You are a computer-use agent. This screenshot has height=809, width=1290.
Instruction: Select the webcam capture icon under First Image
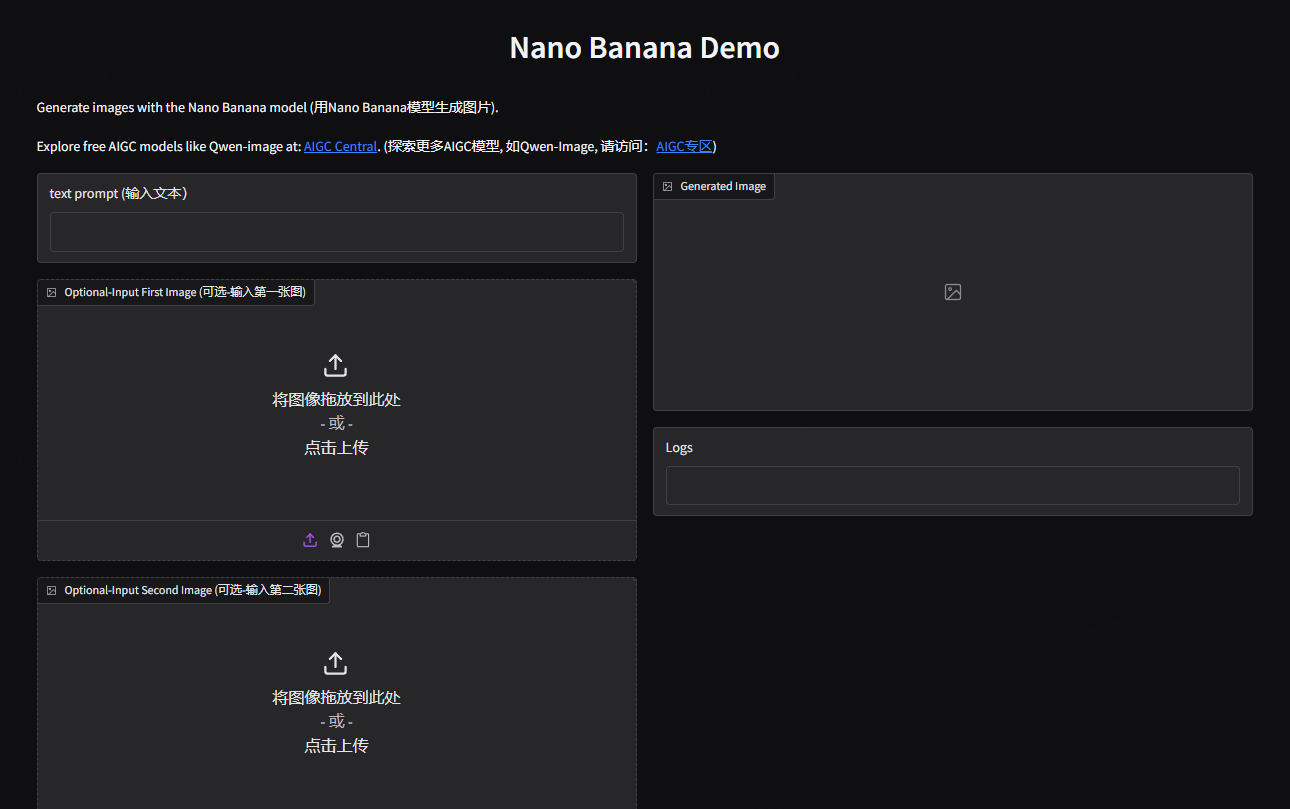click(337, 540)
